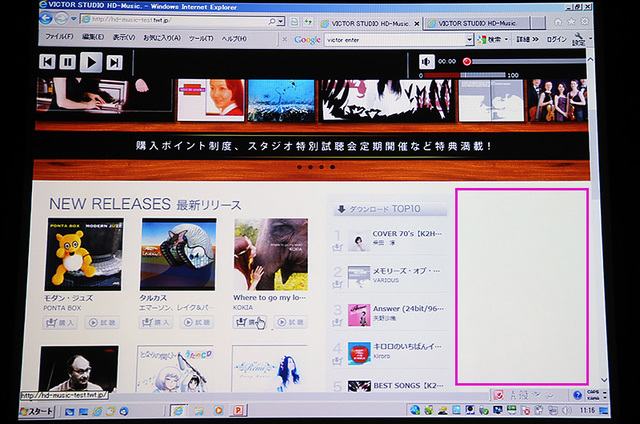This screenshot has height=424, width=640.
Task: Click 試聴 button under タルカス
Action: pos(196,323)
